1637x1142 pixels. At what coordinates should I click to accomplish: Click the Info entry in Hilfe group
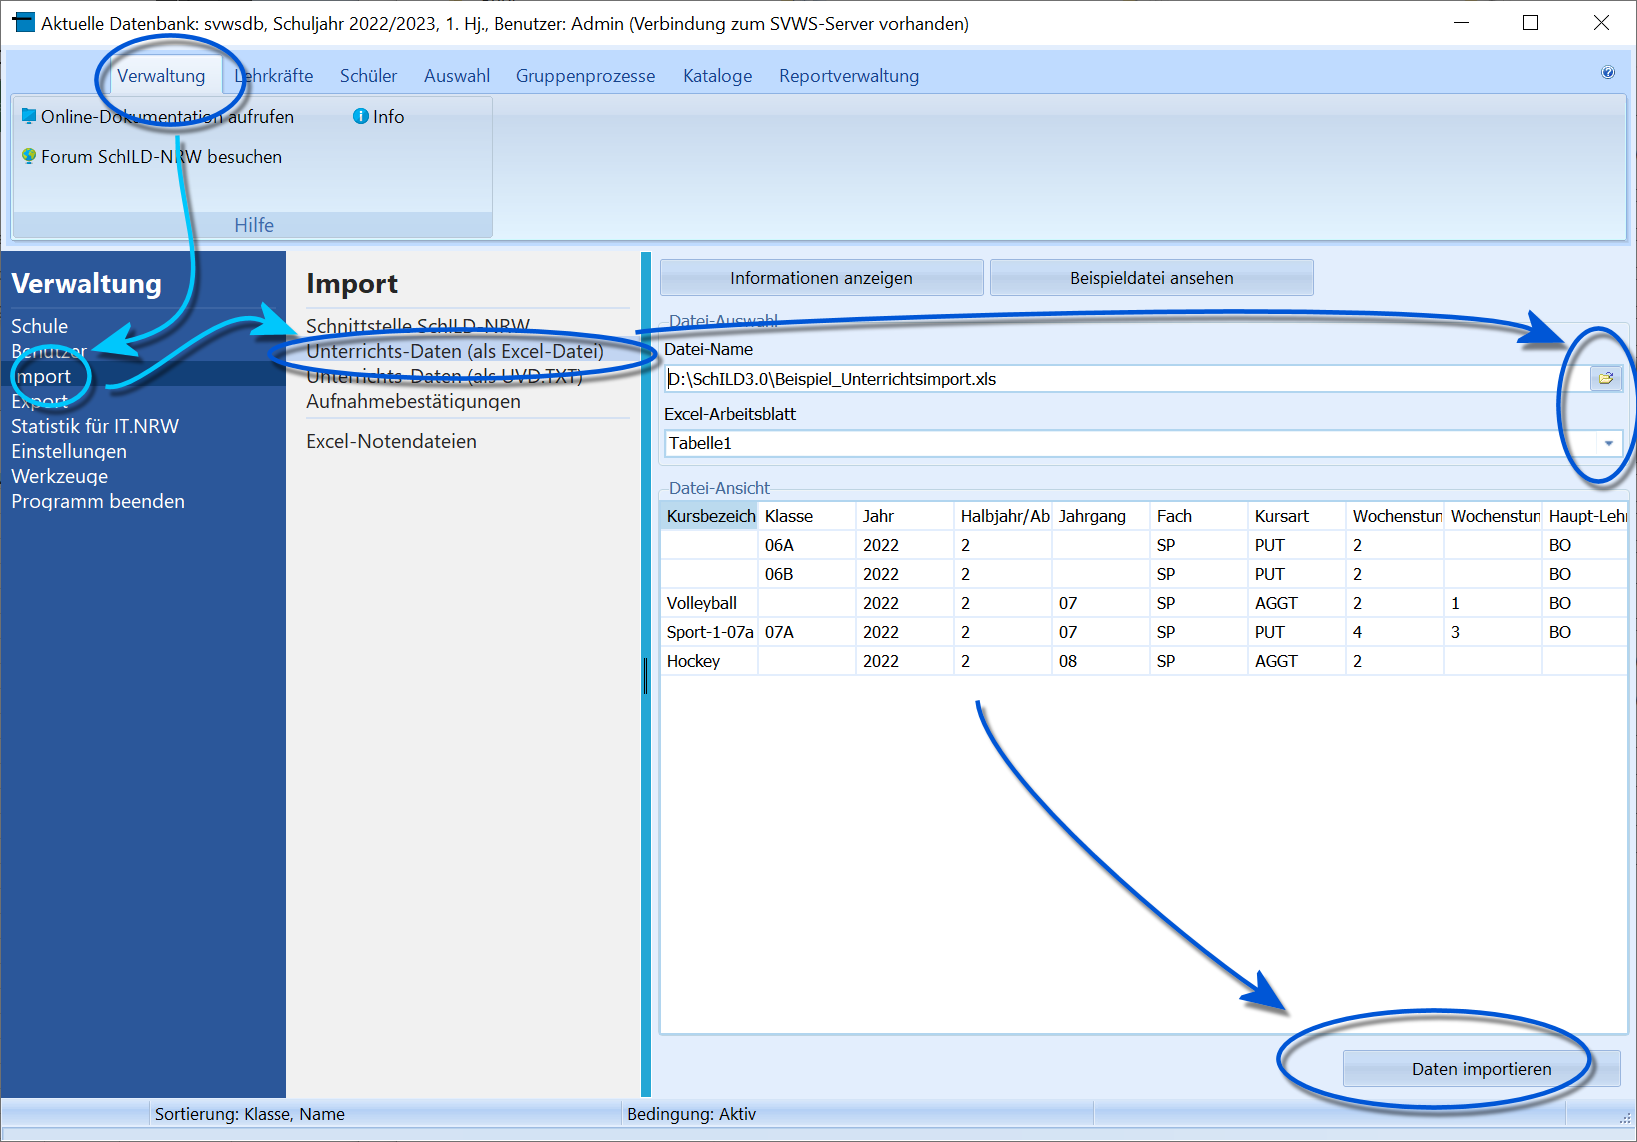(x=379, y=117)
